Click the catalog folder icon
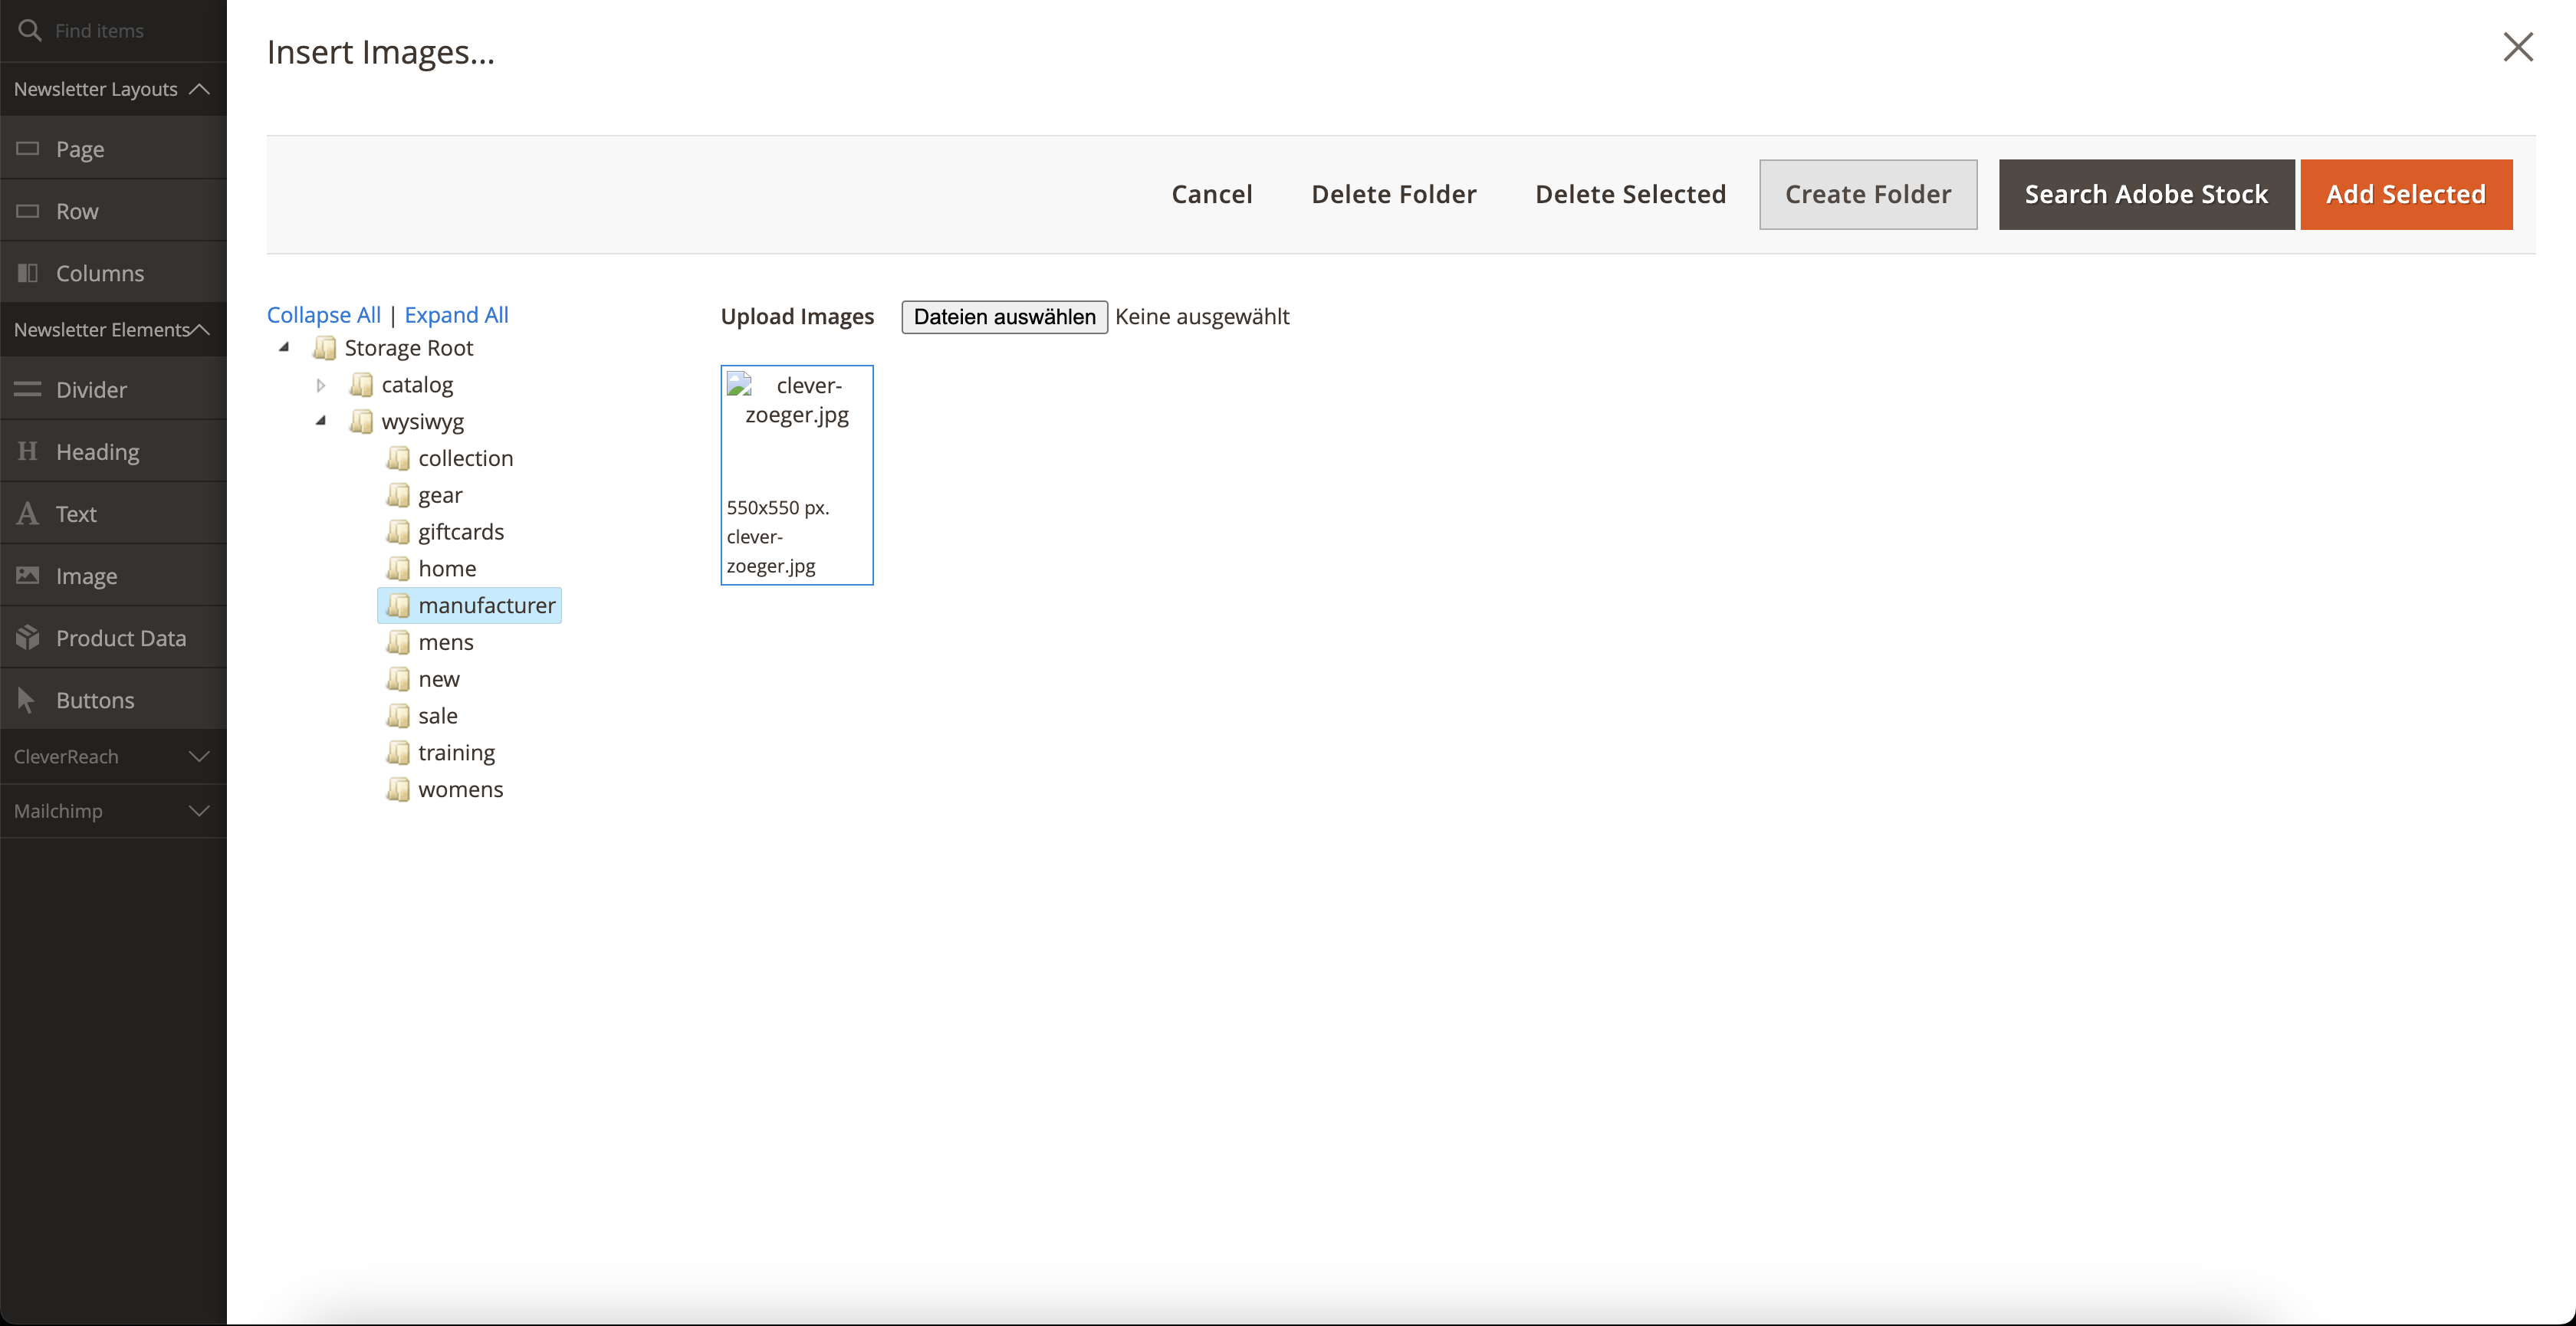The height and width of the screenshot is (1326, 2576). [x=361, y=385]
